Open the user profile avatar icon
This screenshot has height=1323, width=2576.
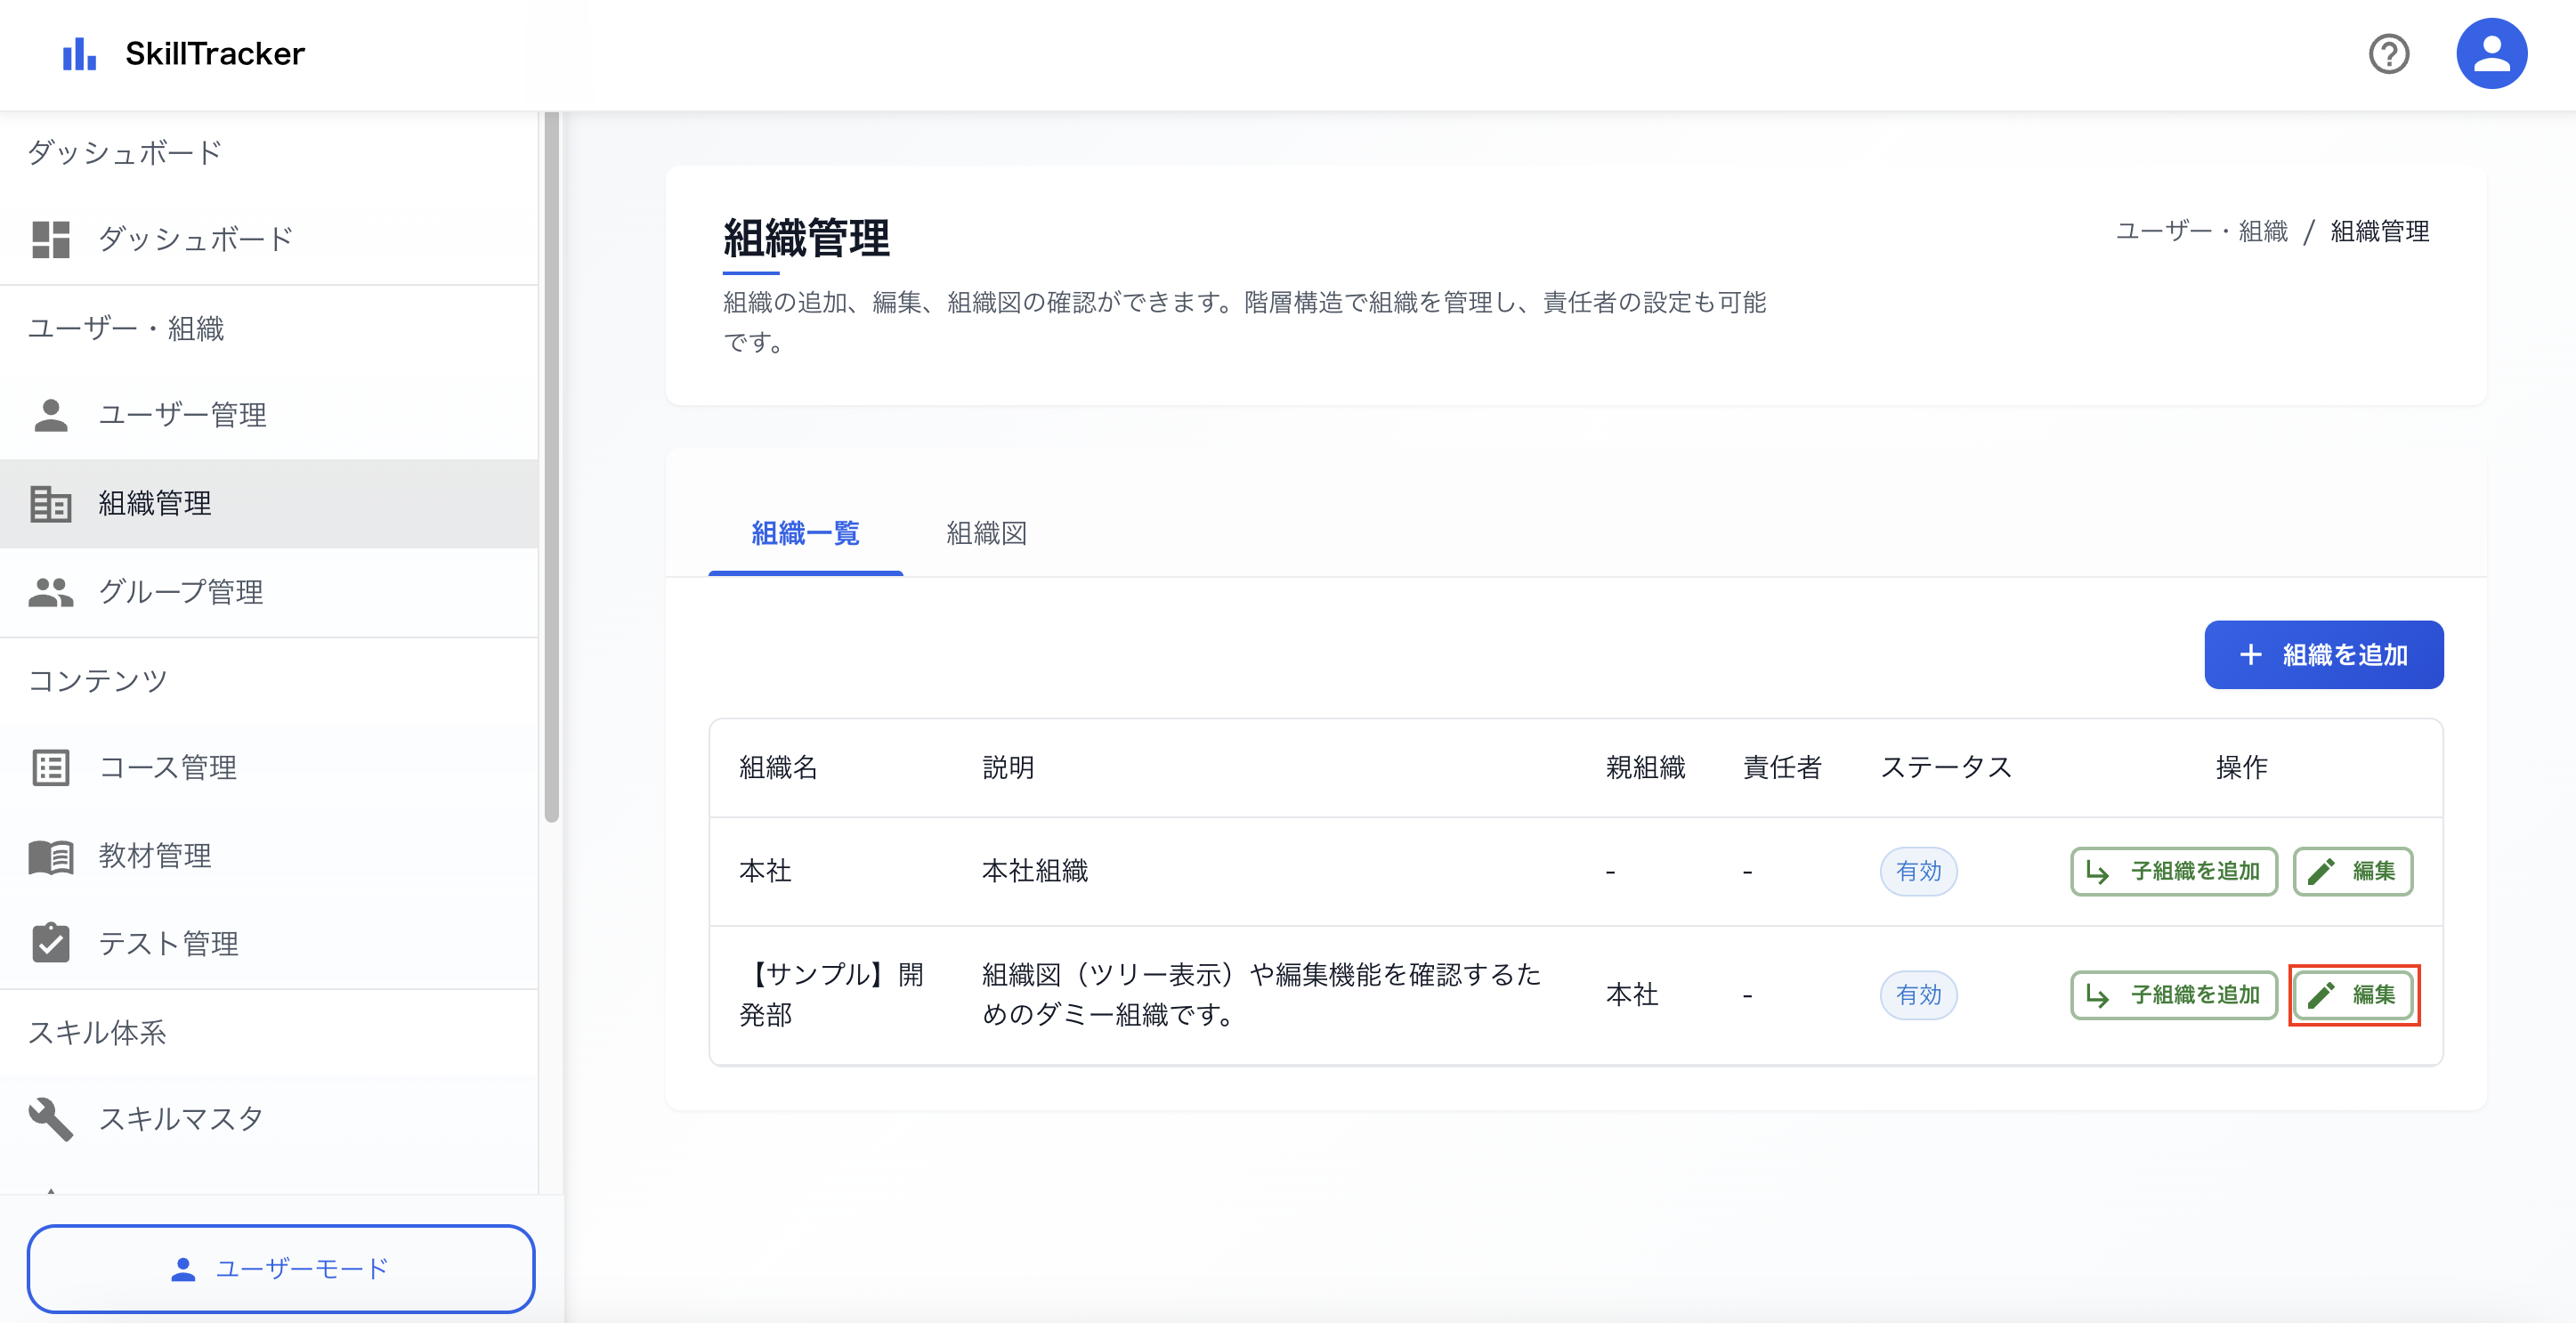[2492, 53]
